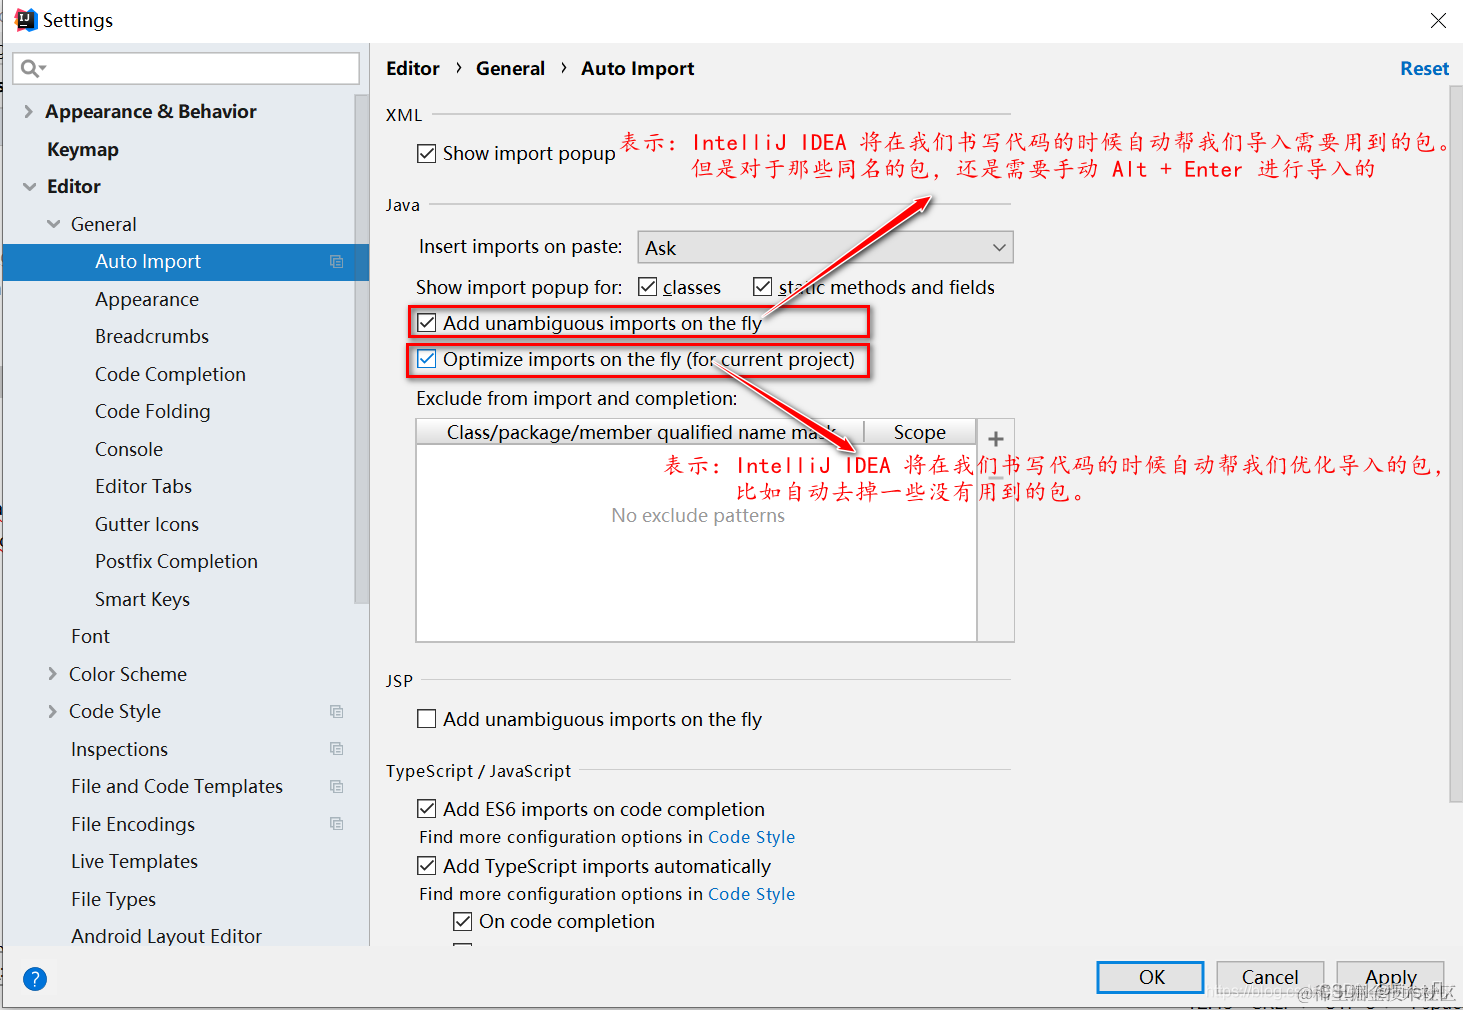
Task: Open the Insert imports on paste dropdown
Action: coord(825,248)
